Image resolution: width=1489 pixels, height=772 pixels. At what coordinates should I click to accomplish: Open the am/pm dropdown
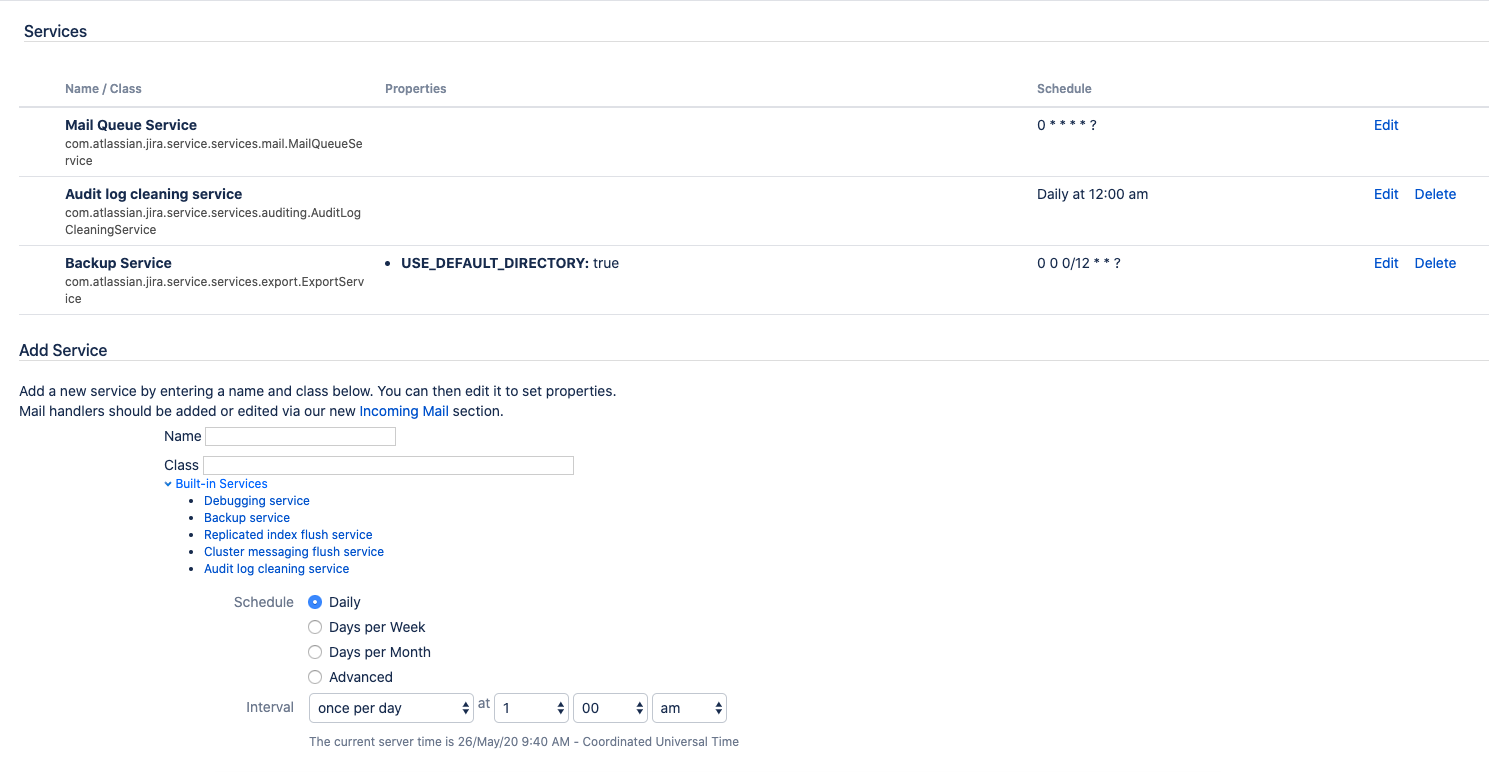688,708
